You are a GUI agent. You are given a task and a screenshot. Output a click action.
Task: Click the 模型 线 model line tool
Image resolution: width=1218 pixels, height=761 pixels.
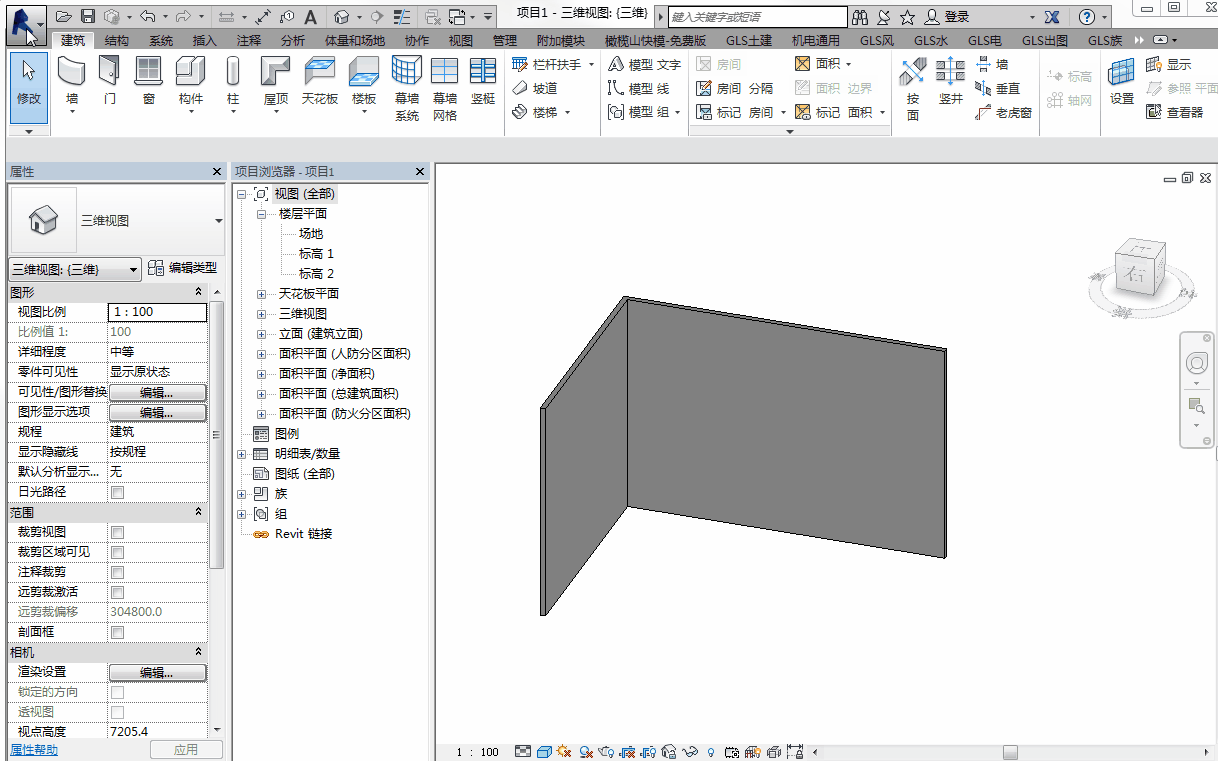[640, 88]
